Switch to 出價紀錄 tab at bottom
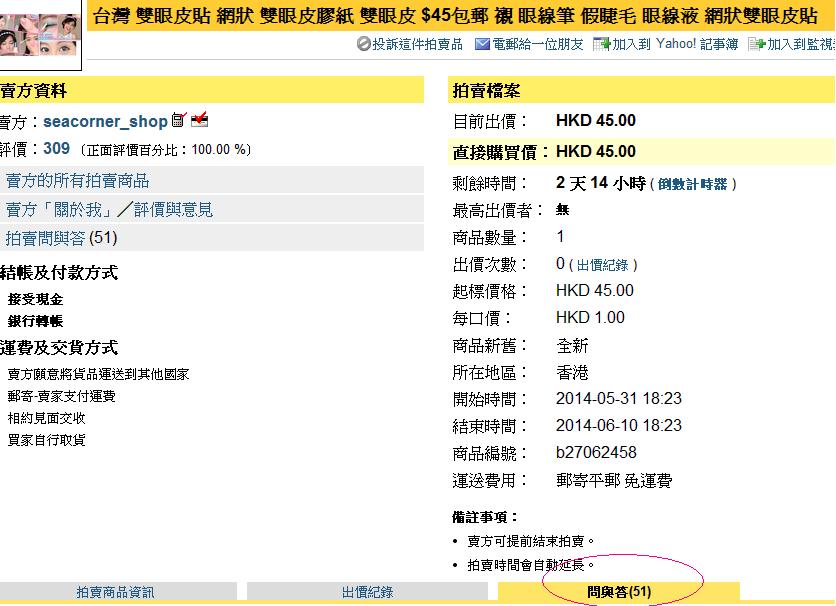This screenshot has height=606, width=836. (x=367, y=592)
